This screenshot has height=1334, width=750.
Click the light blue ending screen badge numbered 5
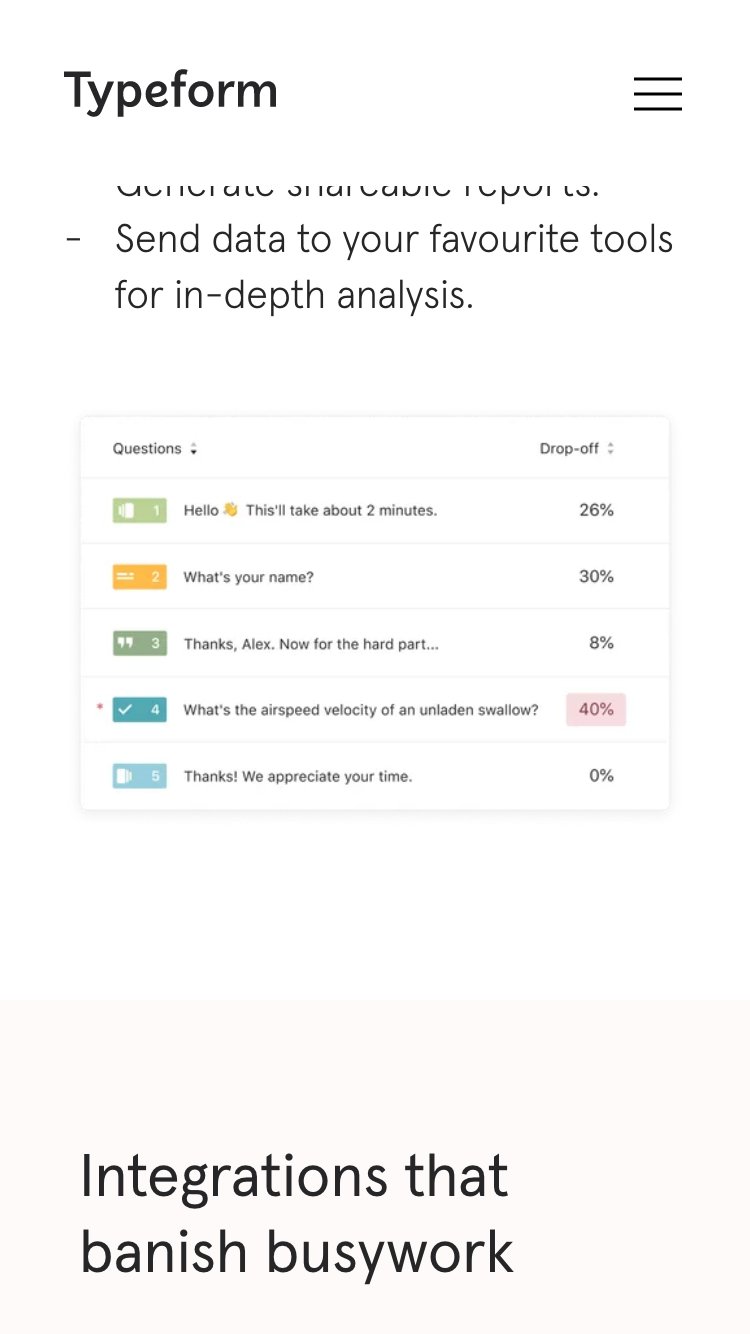tap(139, 775)
